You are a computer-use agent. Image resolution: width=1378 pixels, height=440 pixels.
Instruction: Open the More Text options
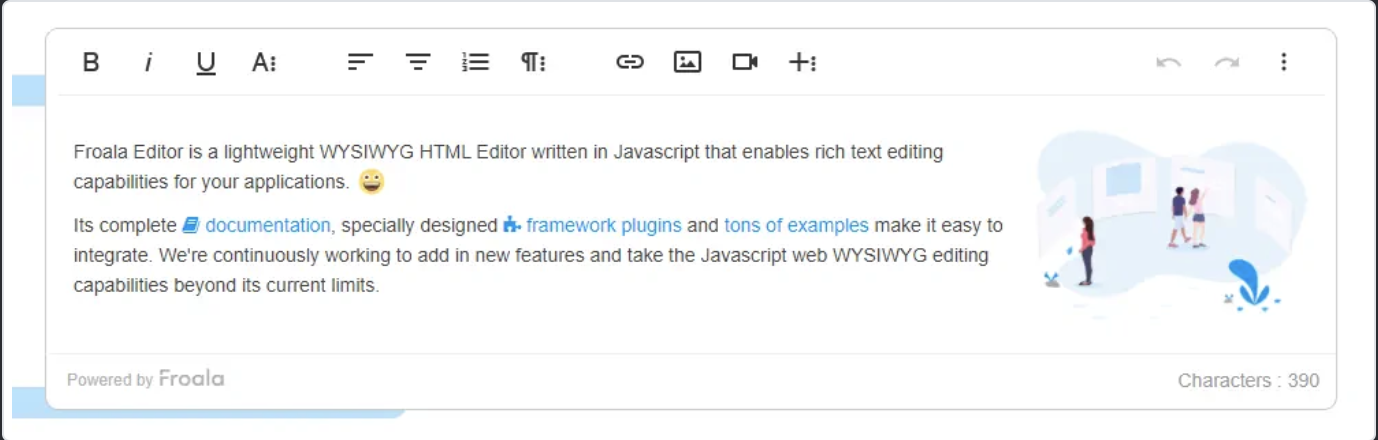pos(264,62)
